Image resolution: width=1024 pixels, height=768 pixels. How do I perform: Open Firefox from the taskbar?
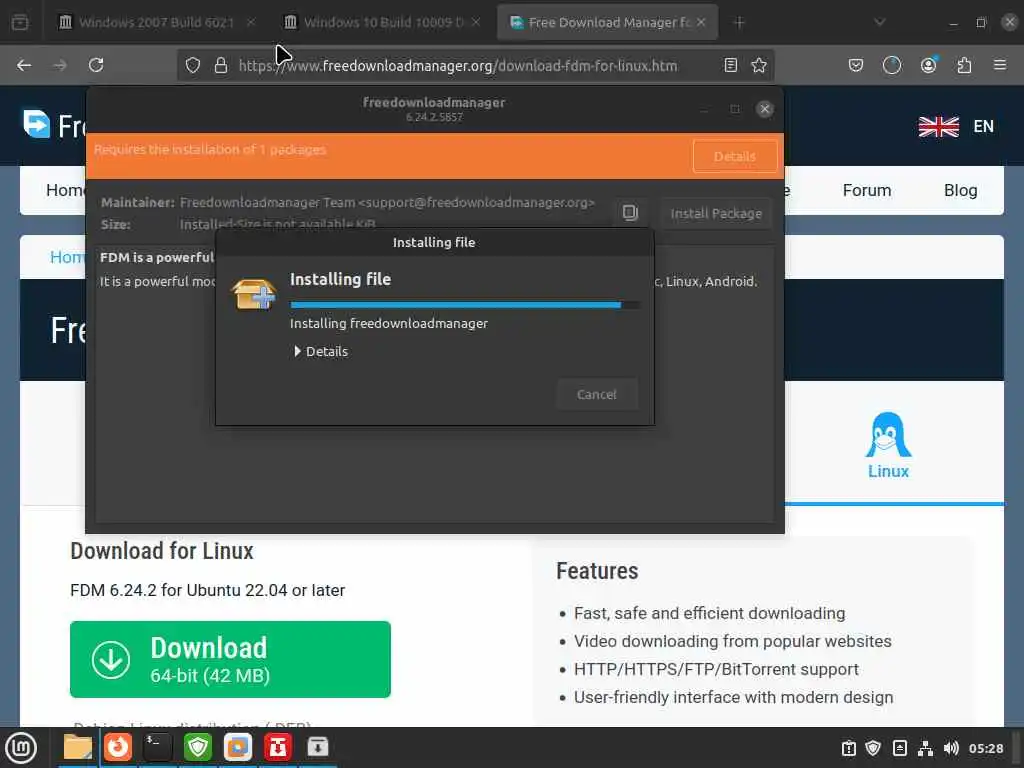[x=118, y=747]
